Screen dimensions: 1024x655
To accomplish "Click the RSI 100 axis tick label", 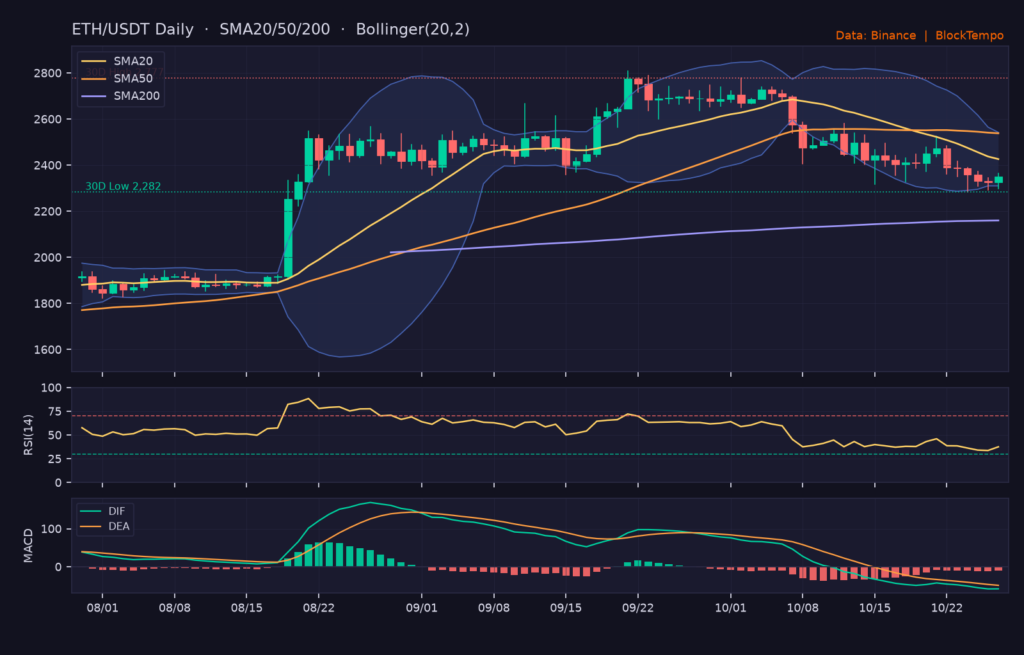I will pos(51,388).
